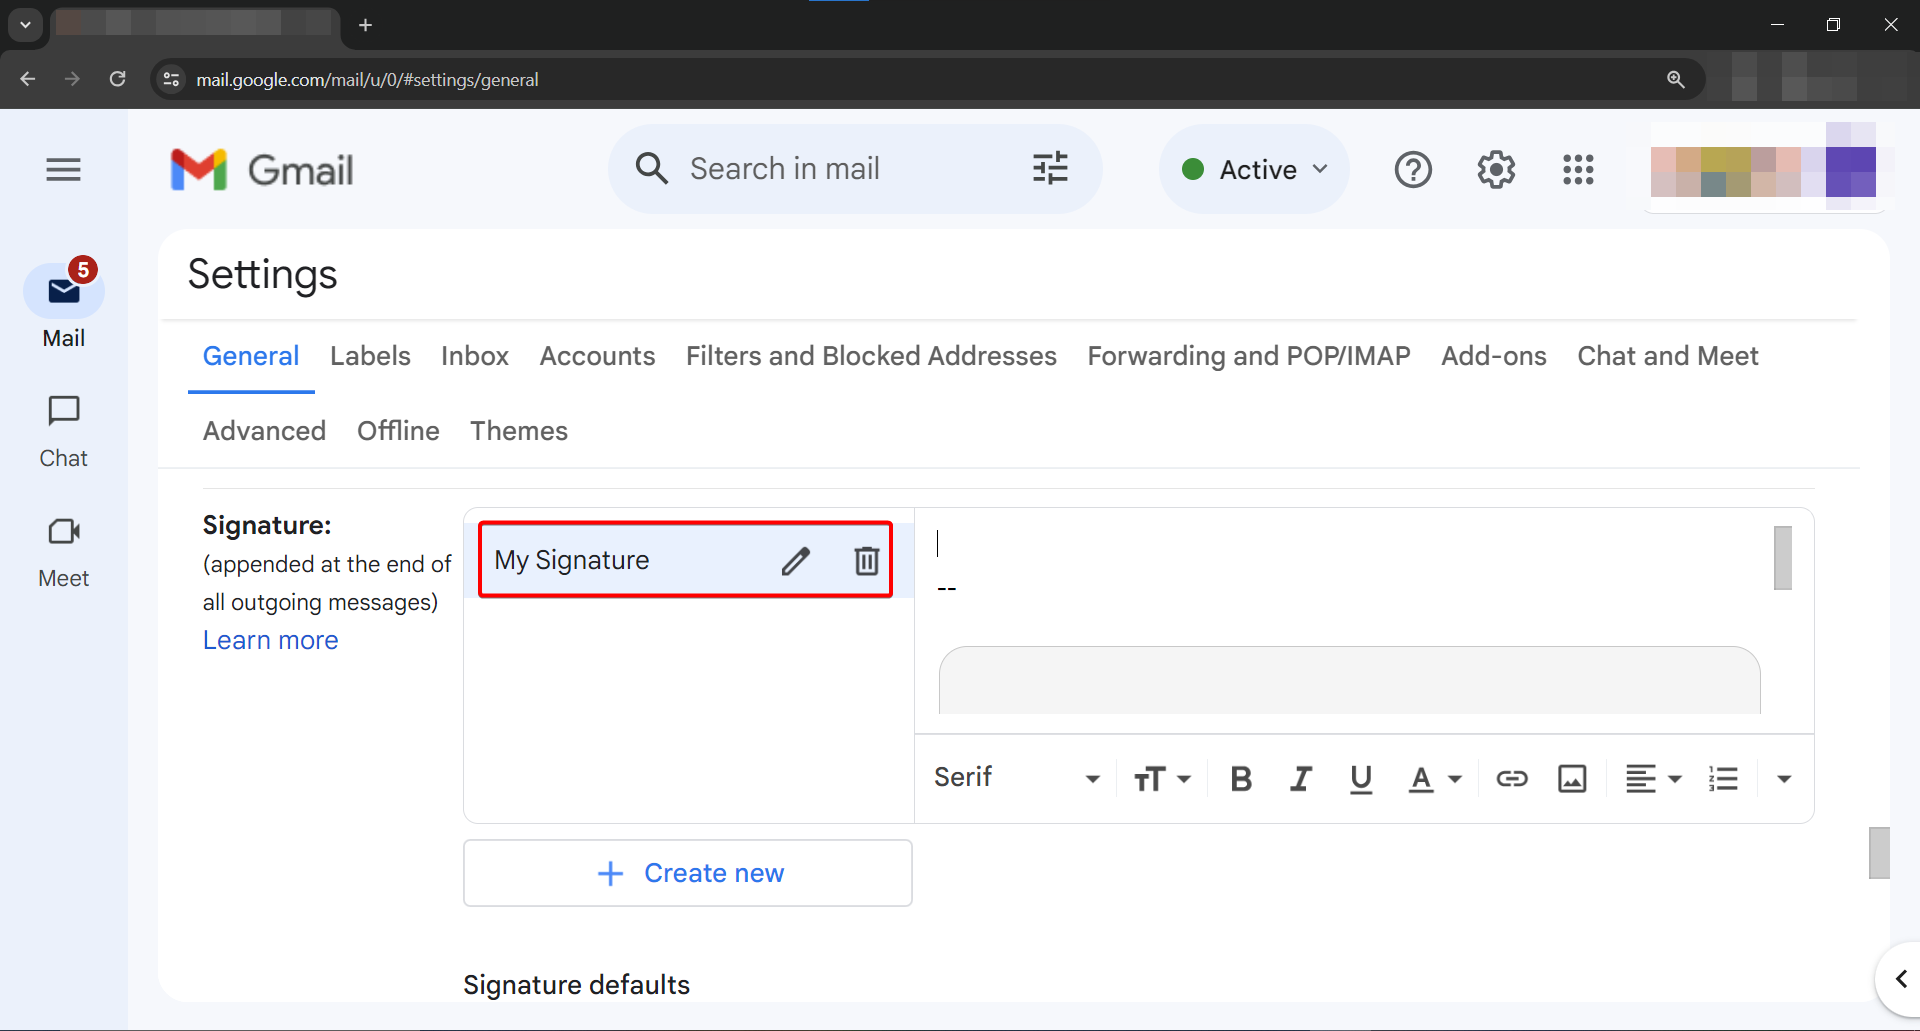This screenshot has height=1031, width=1920.
Task: Delete My Signature using the trash icon
Action: coord(866,561)
